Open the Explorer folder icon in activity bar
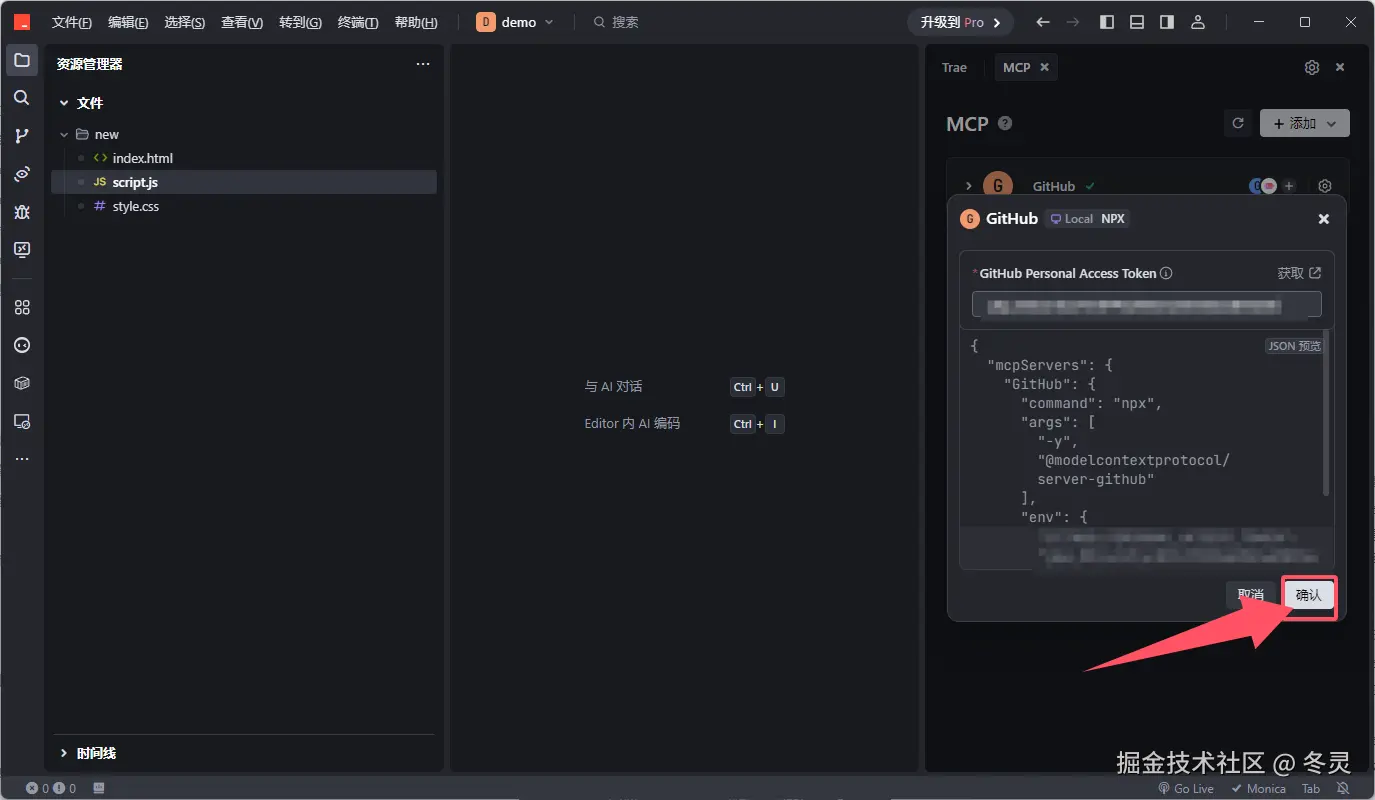1375x800 pixels. (22, 60)
